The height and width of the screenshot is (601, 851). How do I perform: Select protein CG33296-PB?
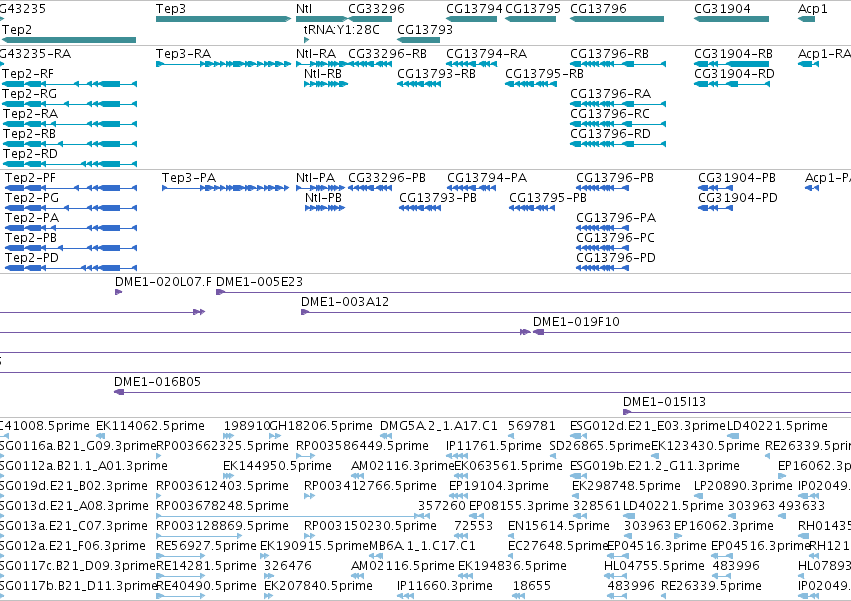pyautogui.click(x=370, y=188)
